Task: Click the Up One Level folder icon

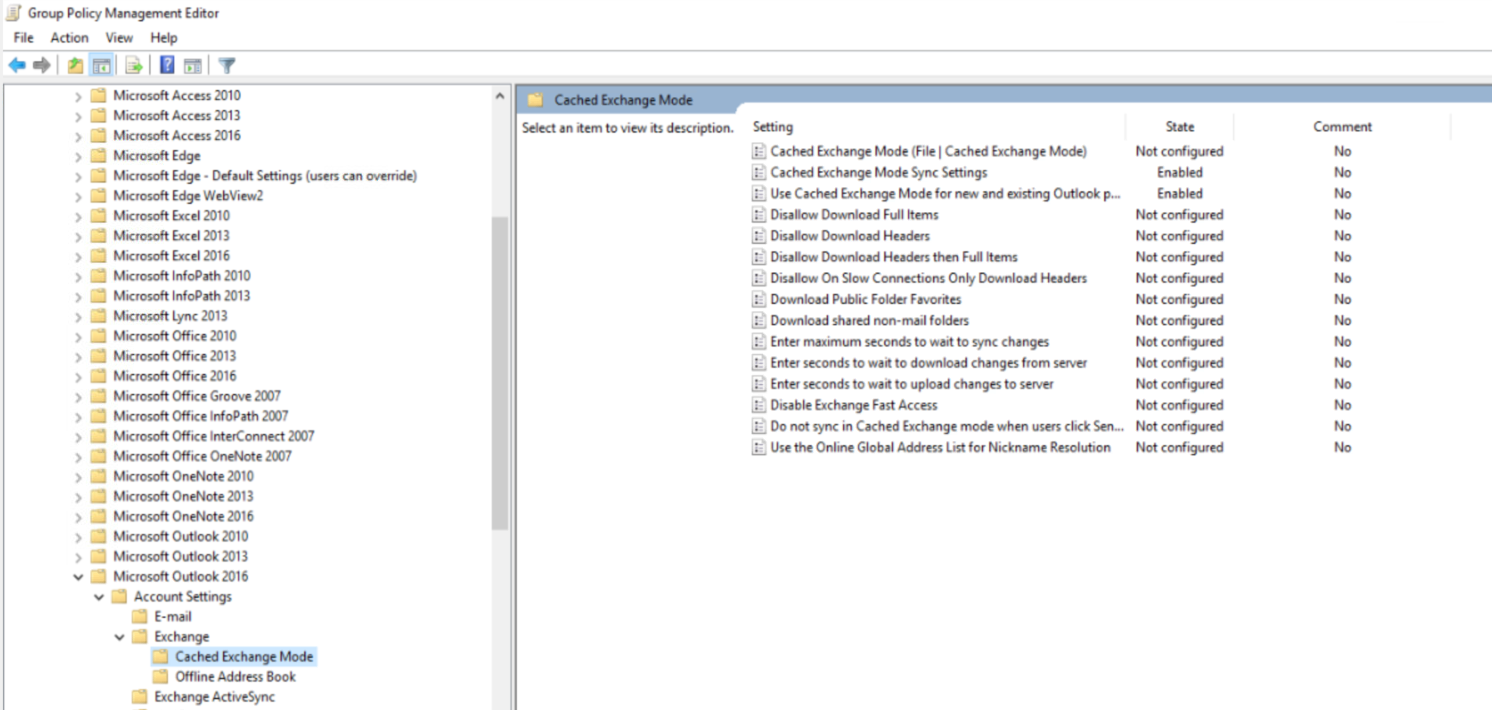Action: pos(75,66)
